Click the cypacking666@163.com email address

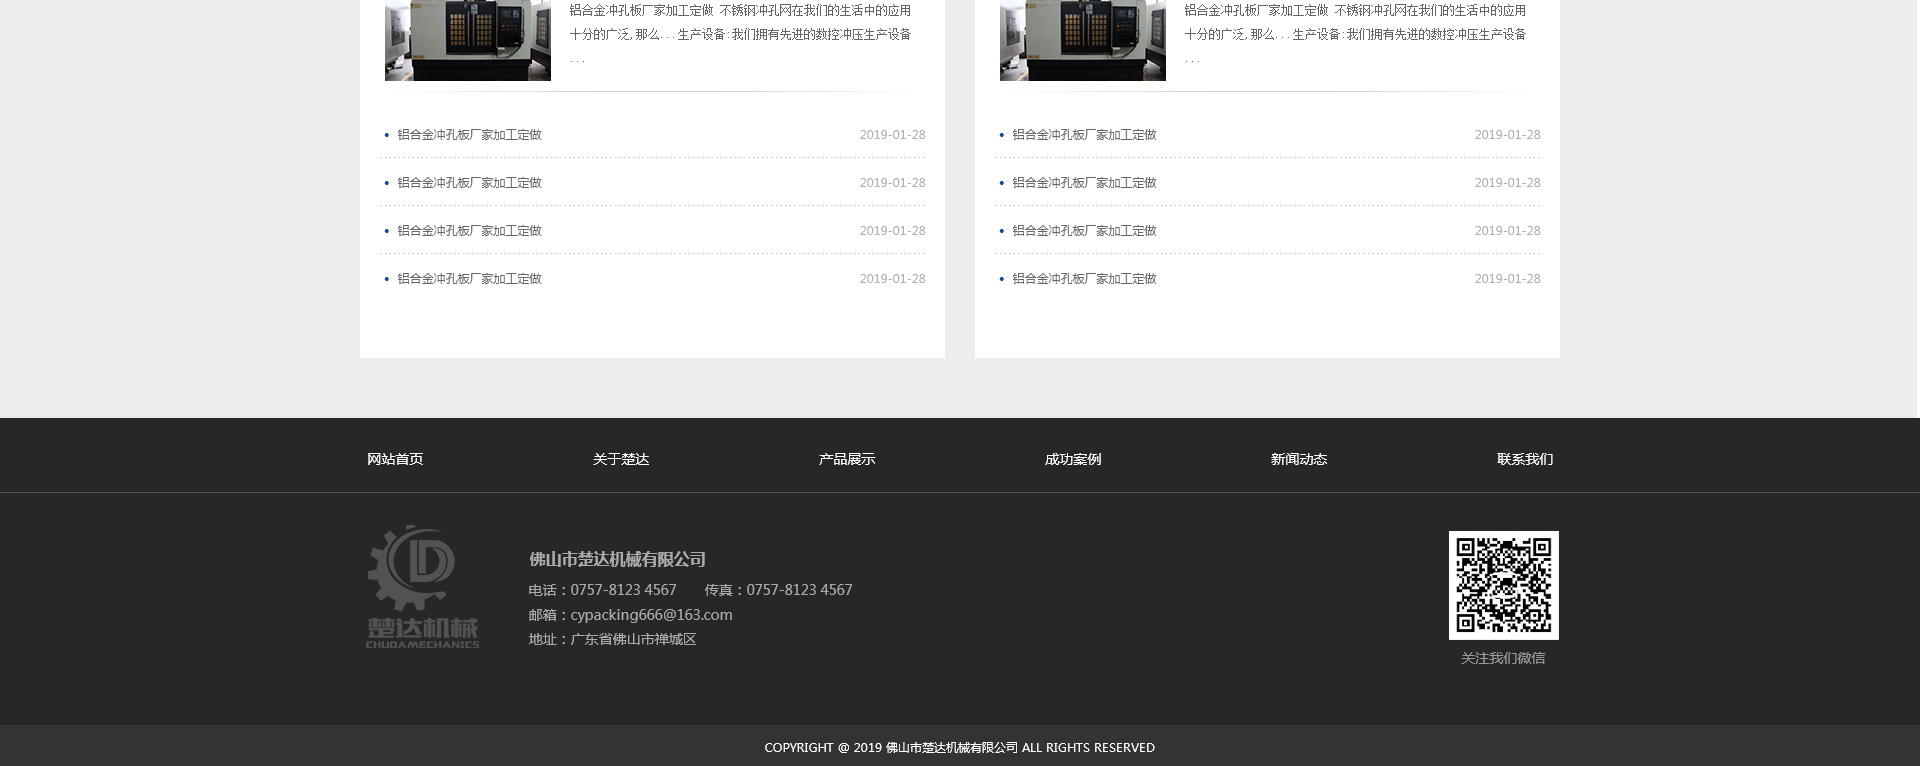pyautogui.click(x=651, y=615)
